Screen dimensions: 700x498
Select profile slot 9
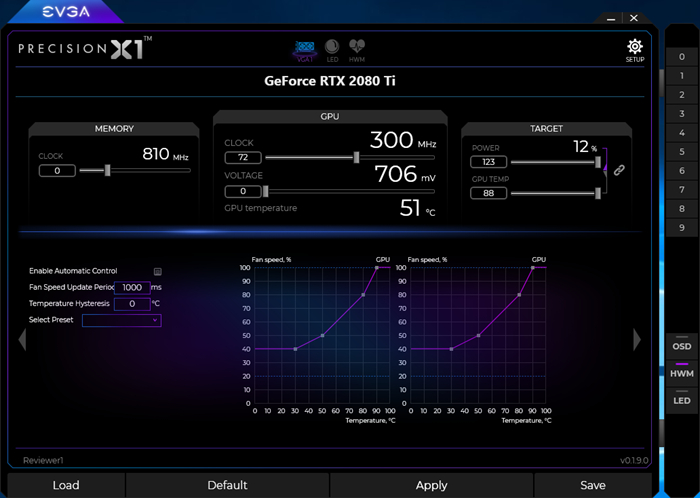[682, 228]
